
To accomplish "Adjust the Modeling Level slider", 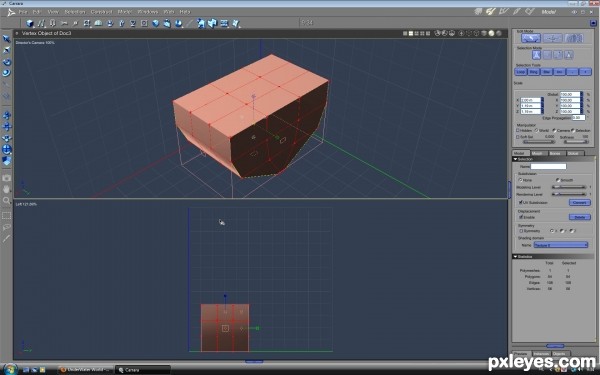I will (568, 187).
